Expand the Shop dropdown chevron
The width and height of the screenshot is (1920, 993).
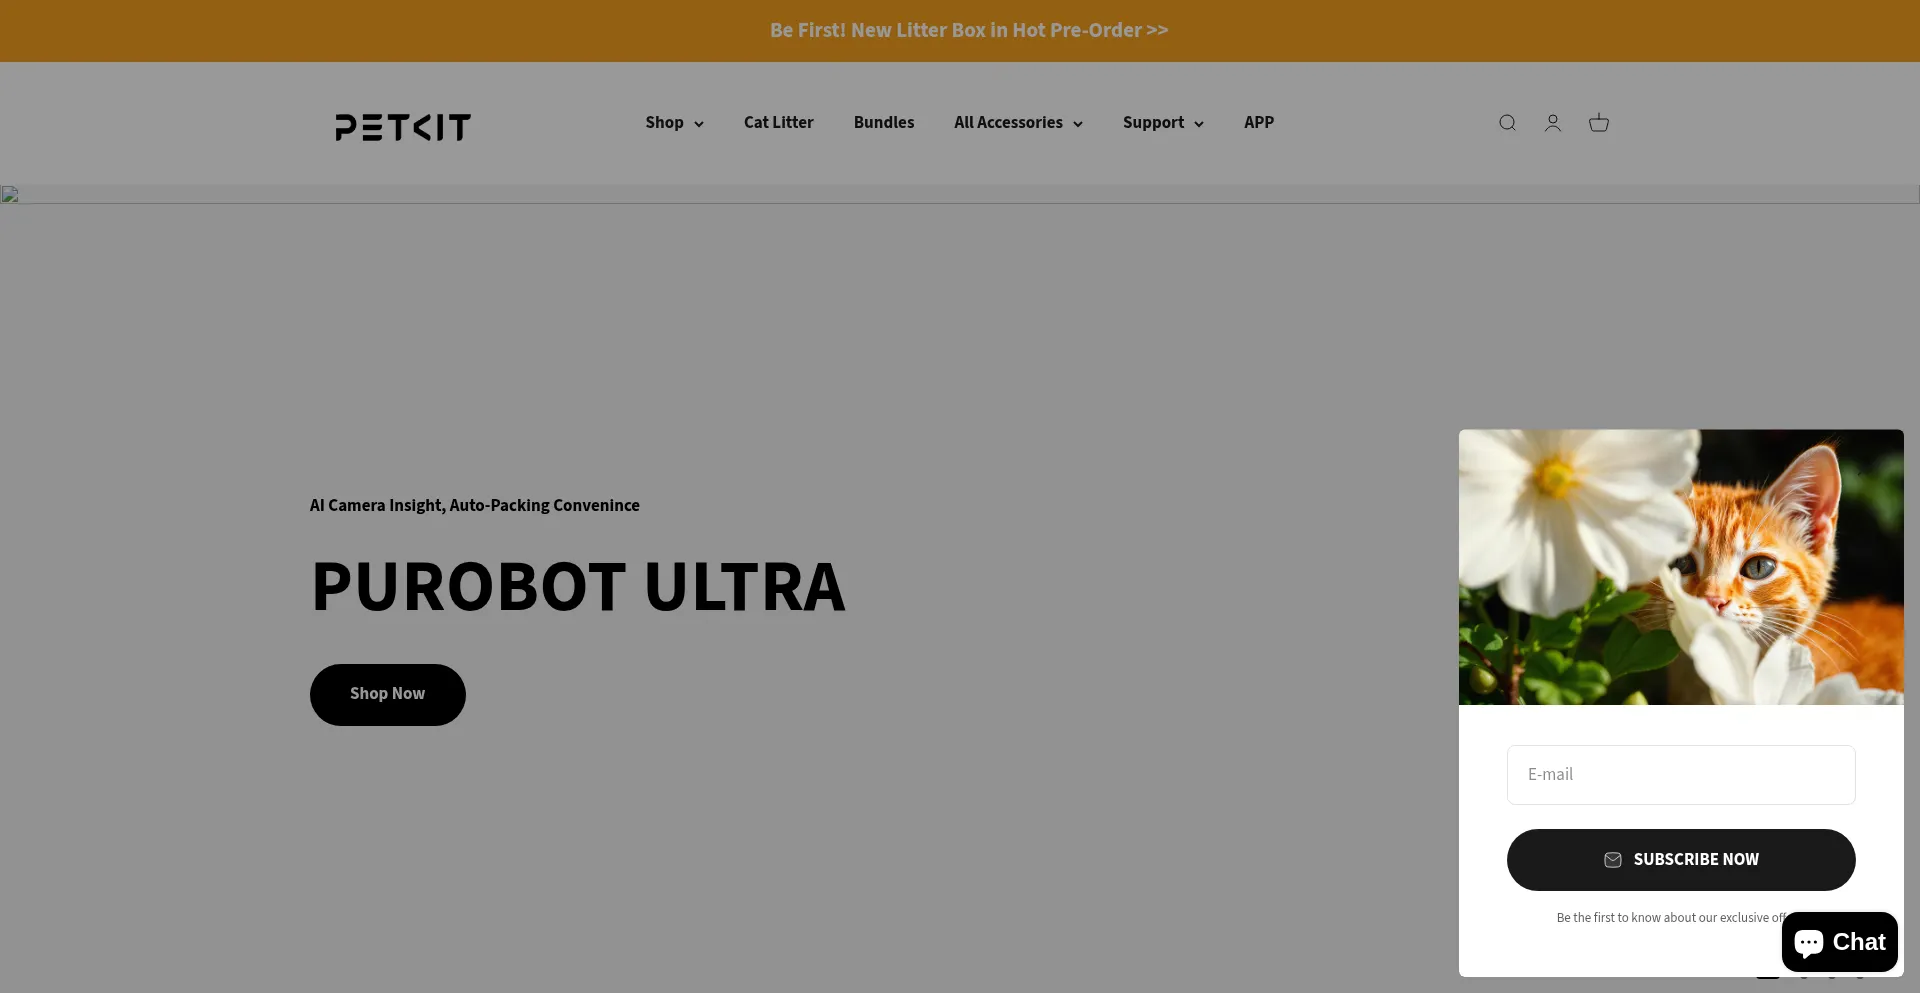tap(699, 124)
